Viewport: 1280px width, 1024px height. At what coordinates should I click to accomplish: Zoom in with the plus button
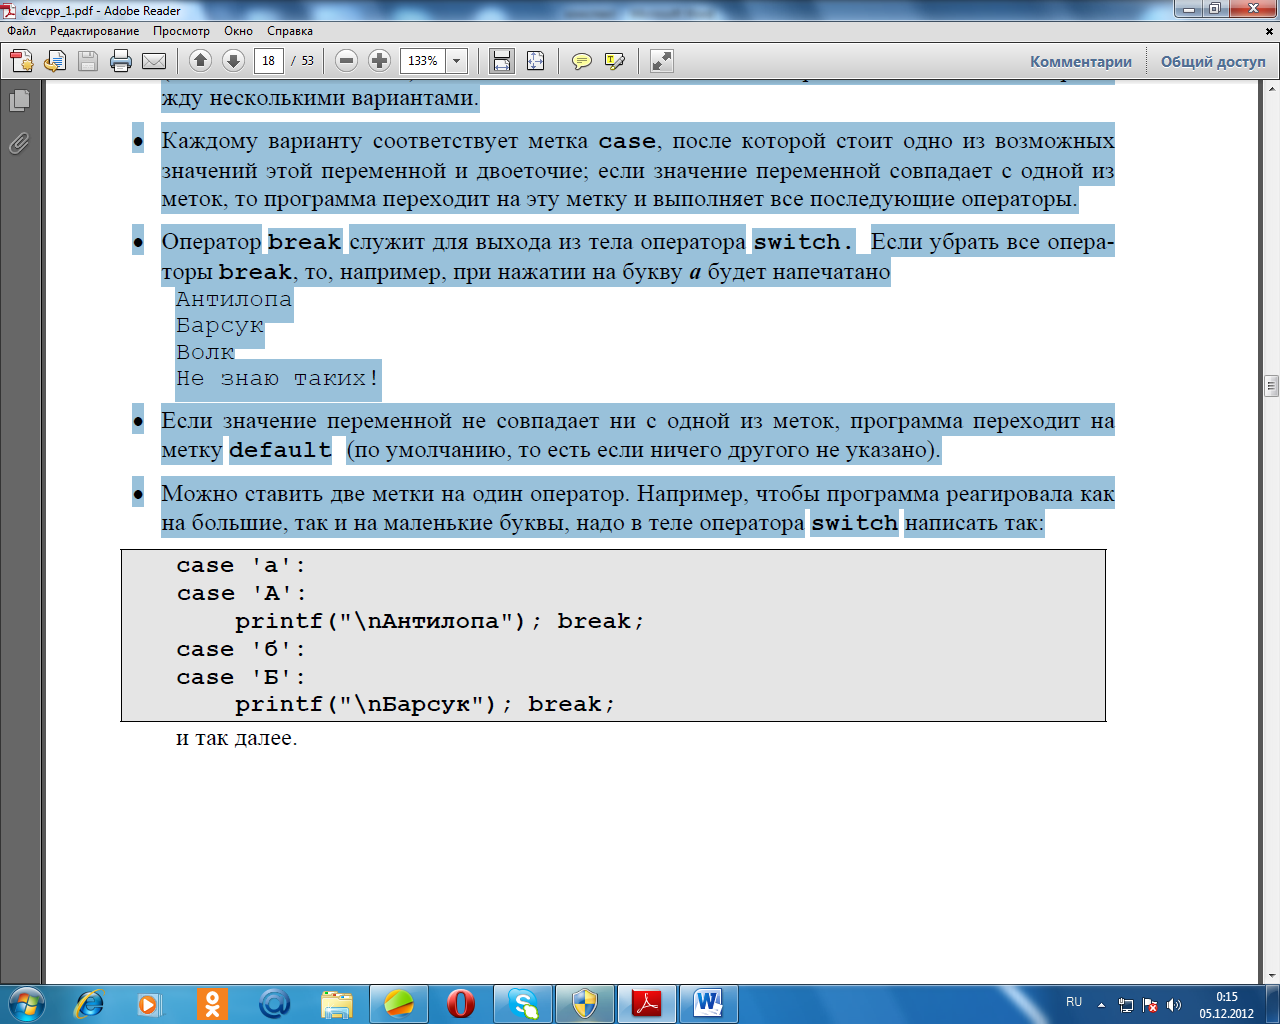click(379, 61)
